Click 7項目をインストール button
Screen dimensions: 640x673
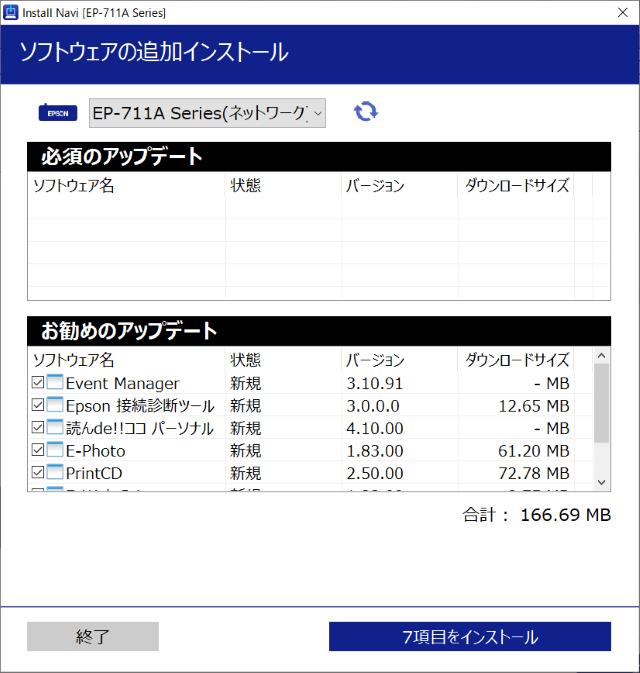click(x=470, y=637)
